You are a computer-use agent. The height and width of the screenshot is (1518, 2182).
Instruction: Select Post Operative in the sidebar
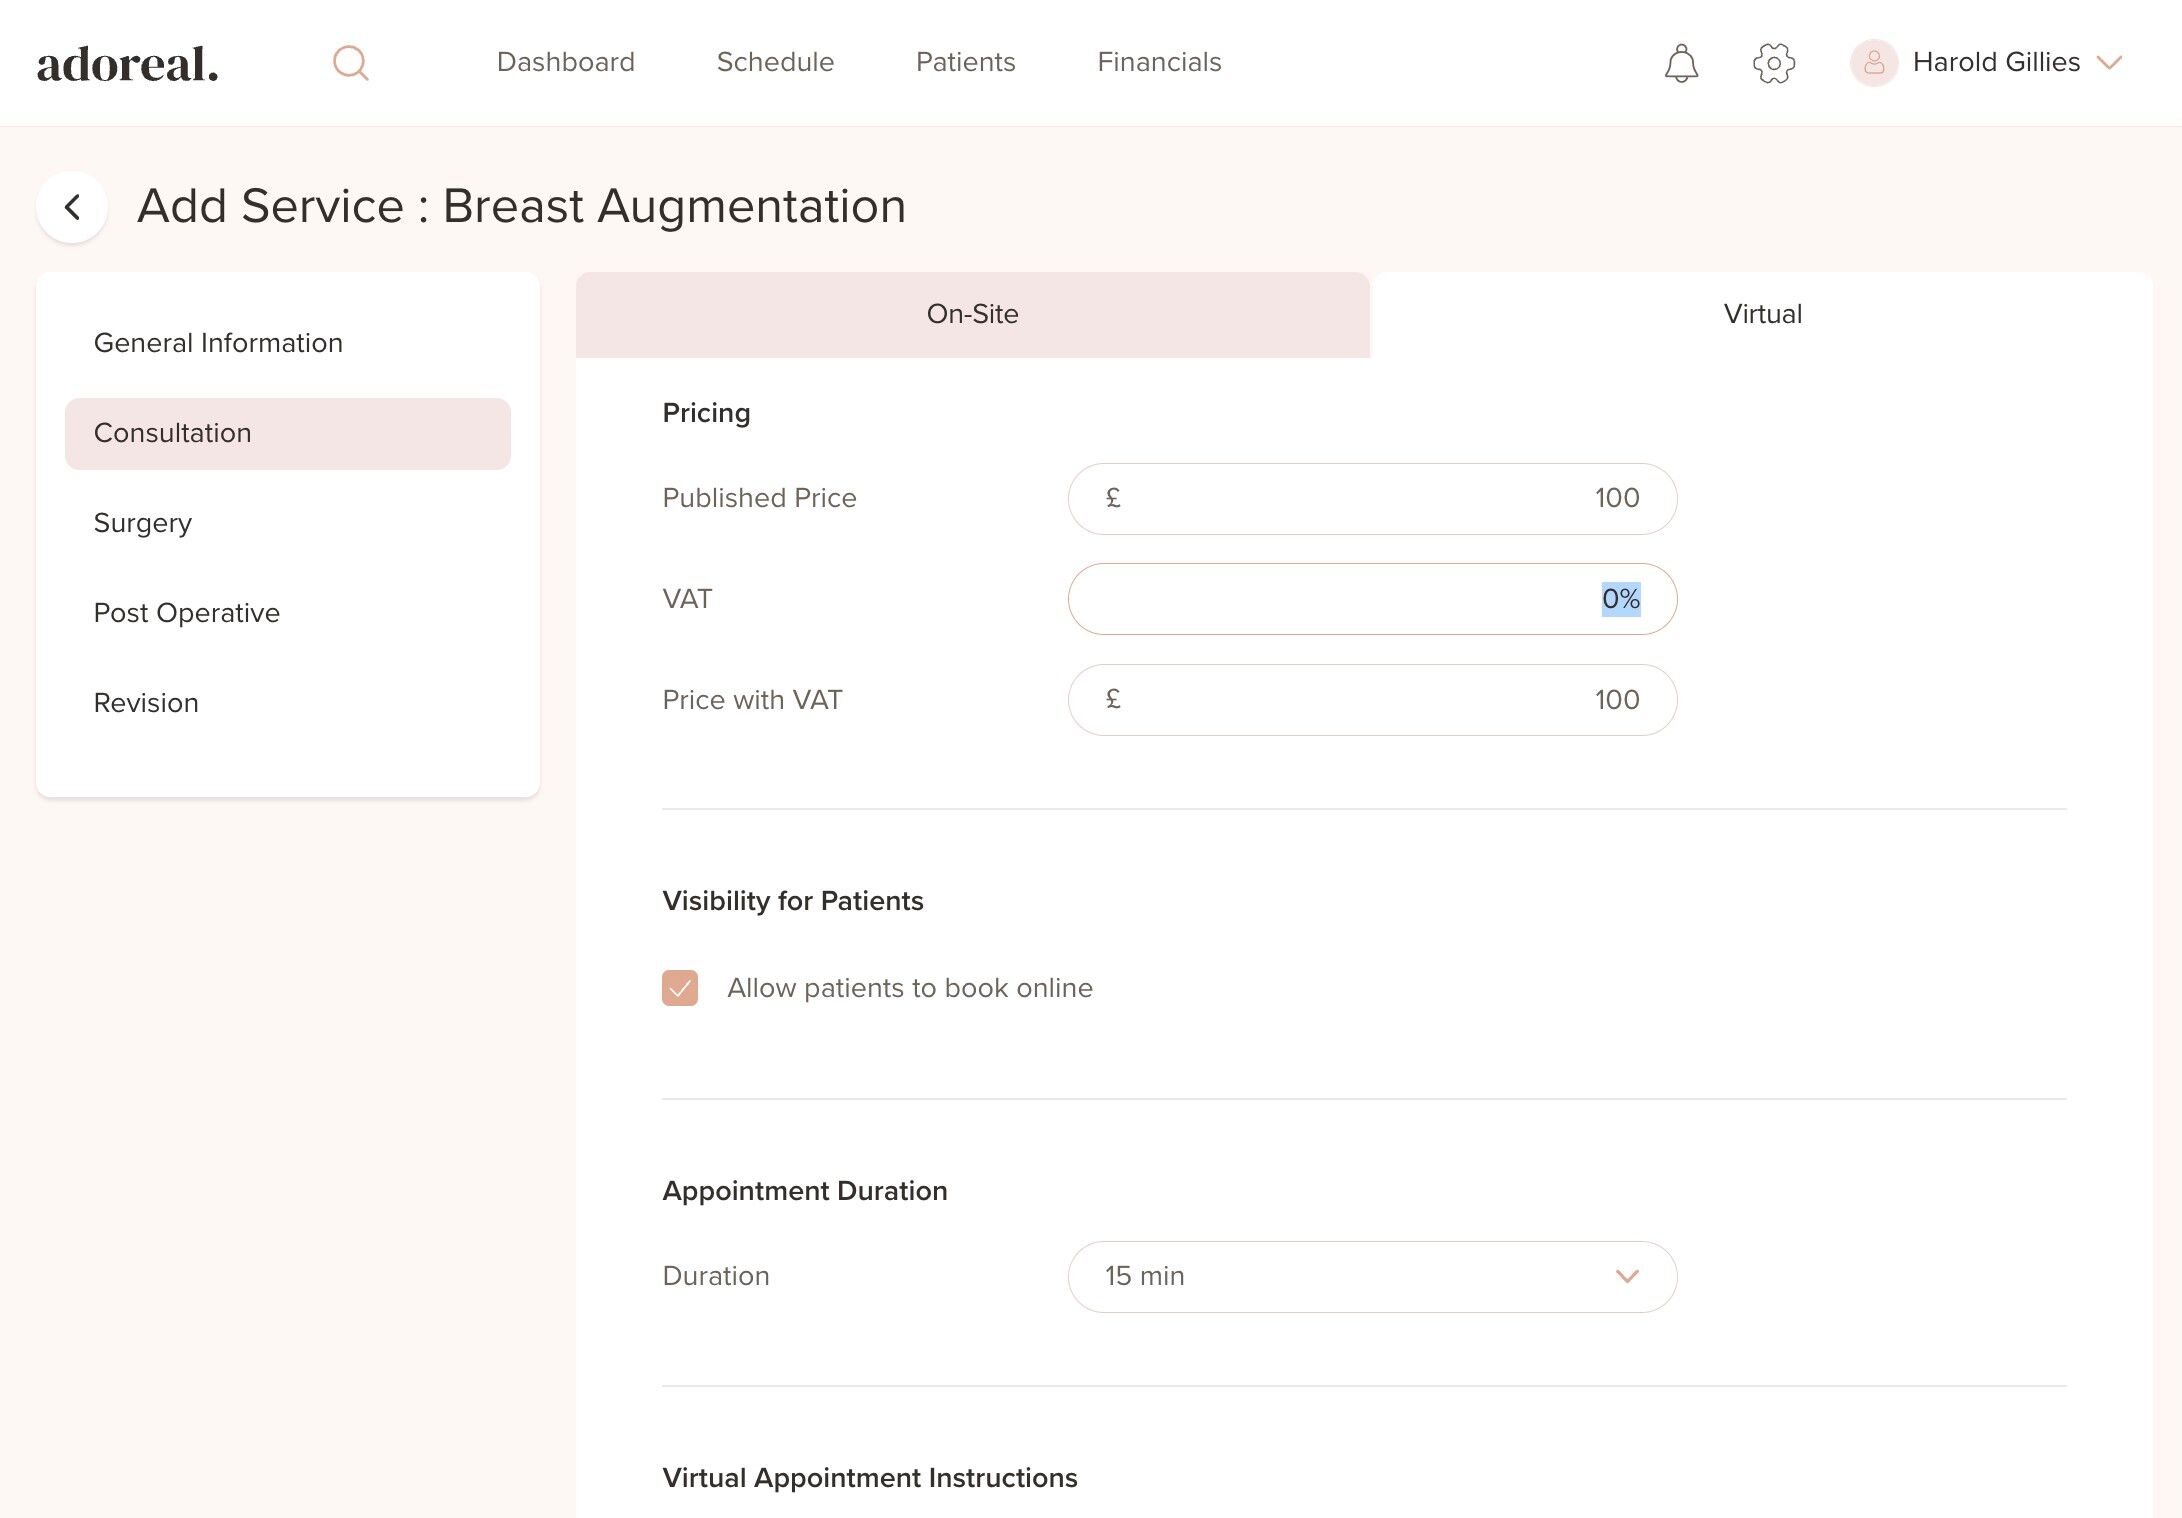[x=187, y=613]
